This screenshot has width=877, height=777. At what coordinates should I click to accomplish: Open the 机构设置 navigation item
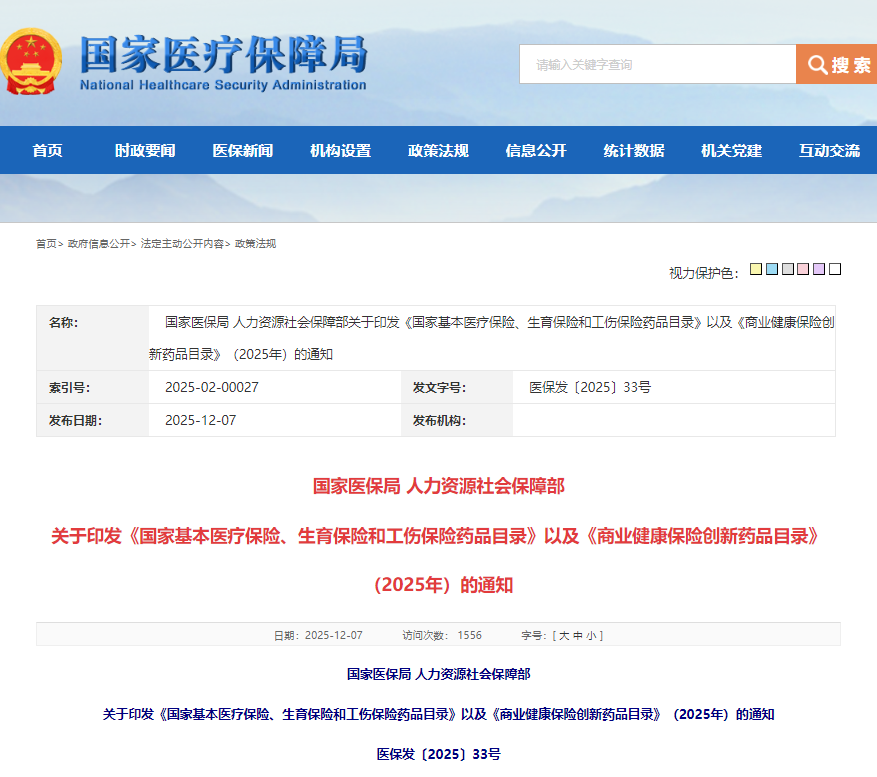click(x=340, y=151)
